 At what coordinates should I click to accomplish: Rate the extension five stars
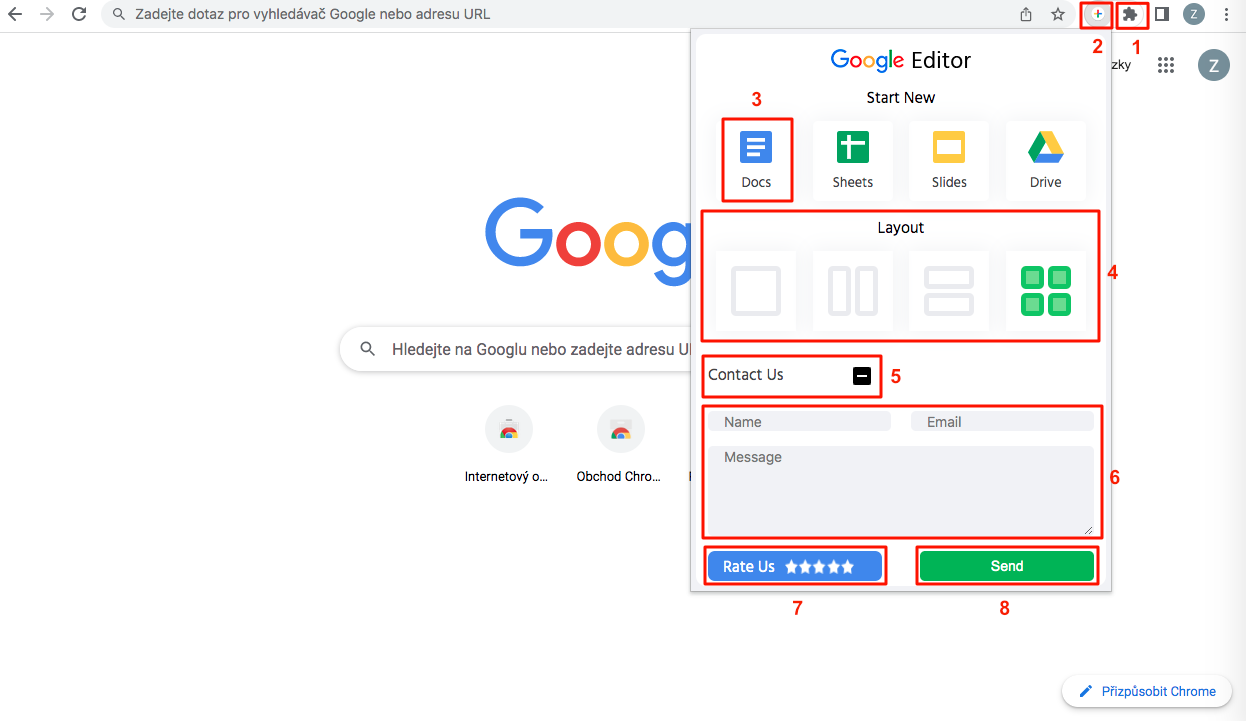tap(794, 565)
